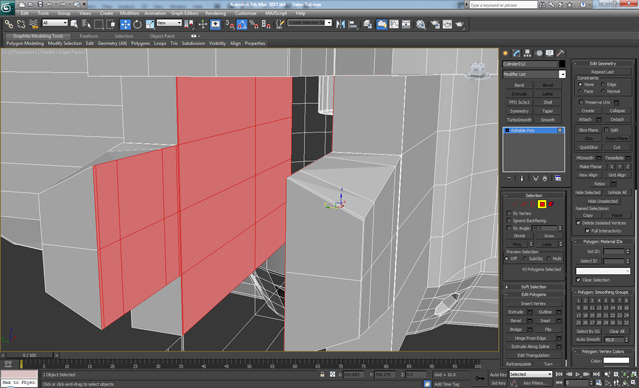Click the Insert Vertex button

[x=533, y=304]
